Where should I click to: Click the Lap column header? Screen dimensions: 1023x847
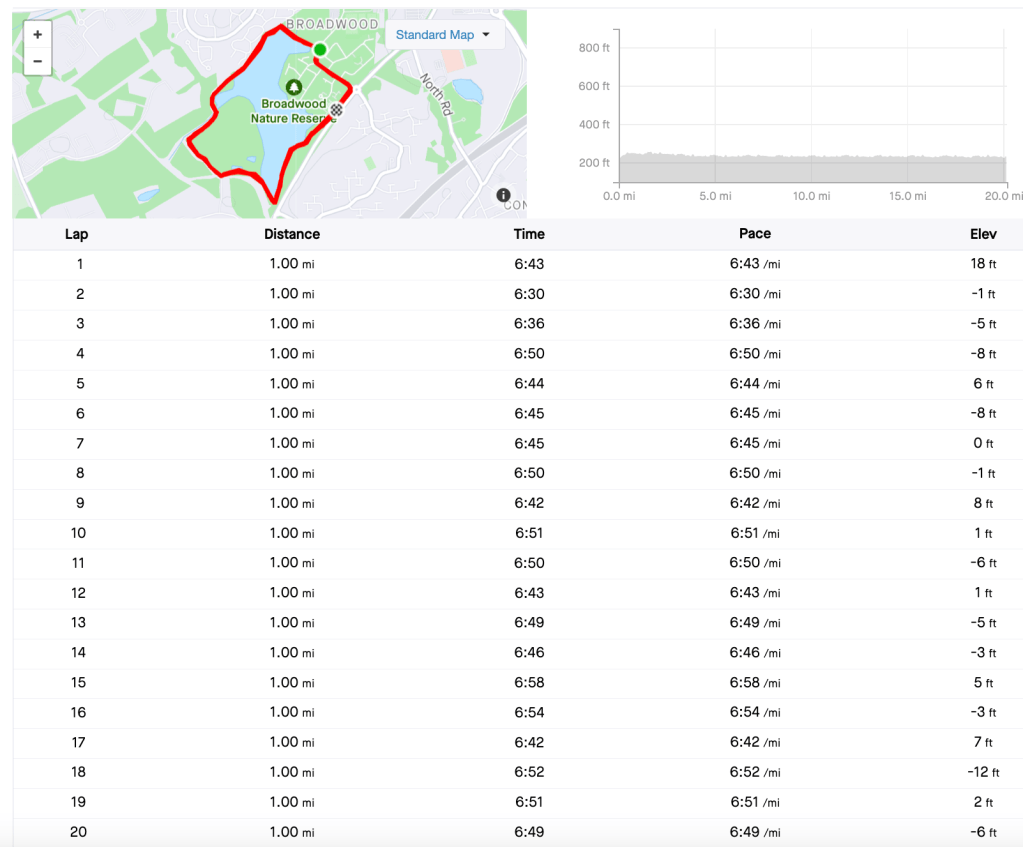(76, 234)
